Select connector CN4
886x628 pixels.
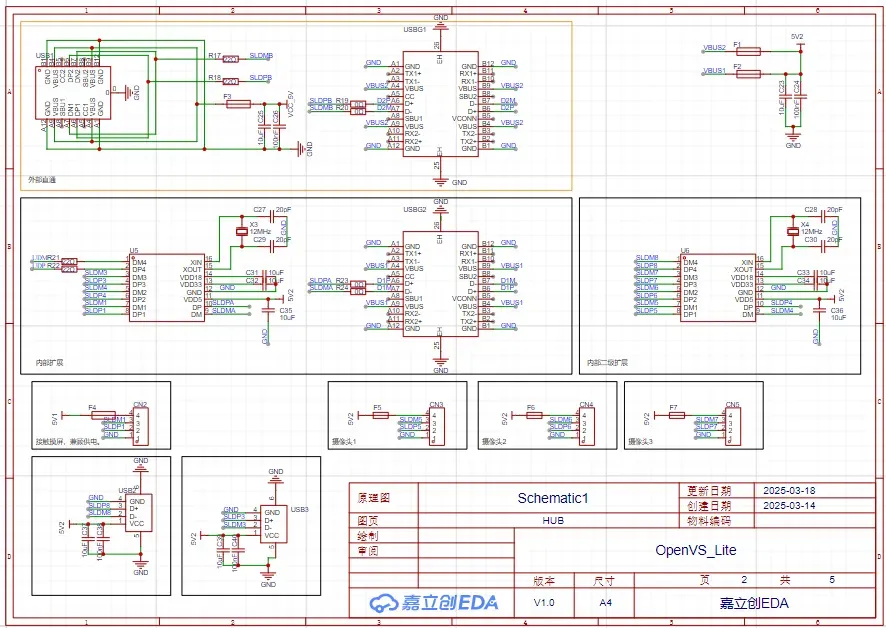[x=586, y=426]
